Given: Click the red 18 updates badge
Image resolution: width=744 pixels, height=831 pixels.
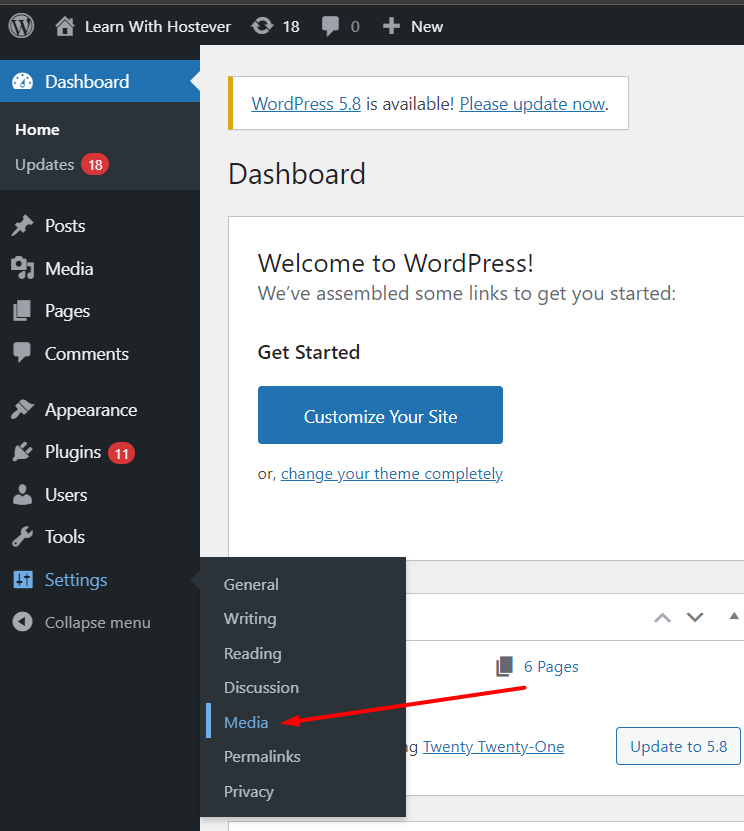Looking at the screenshot, I should [95, 165].
